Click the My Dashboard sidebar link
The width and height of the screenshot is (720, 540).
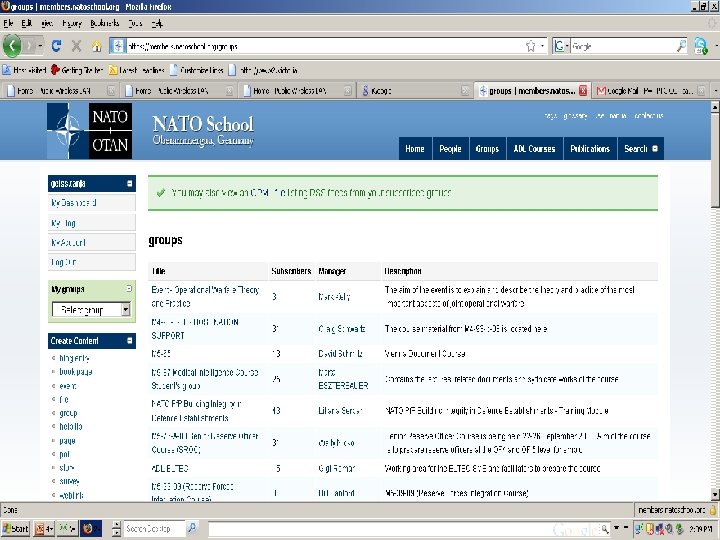[x=74, y=202]
